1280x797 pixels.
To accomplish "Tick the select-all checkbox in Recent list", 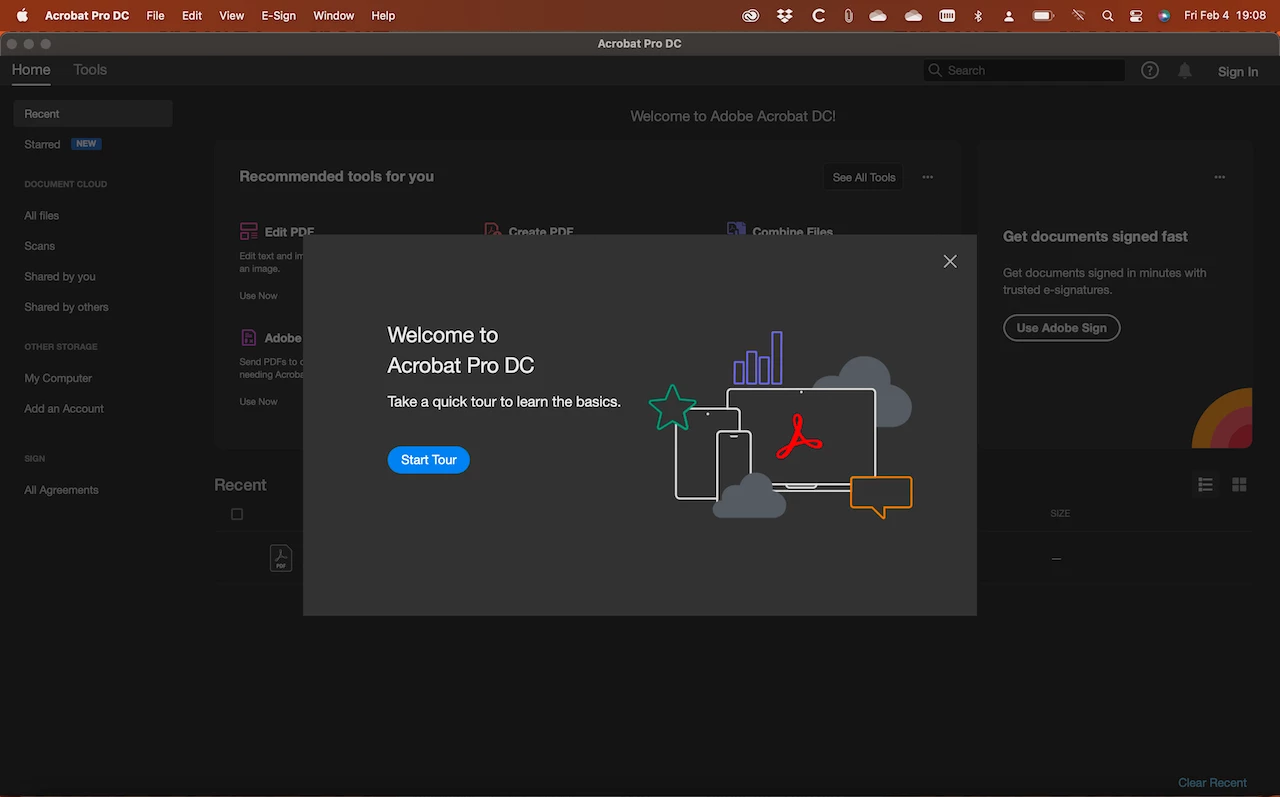I will tap(237, 514).
